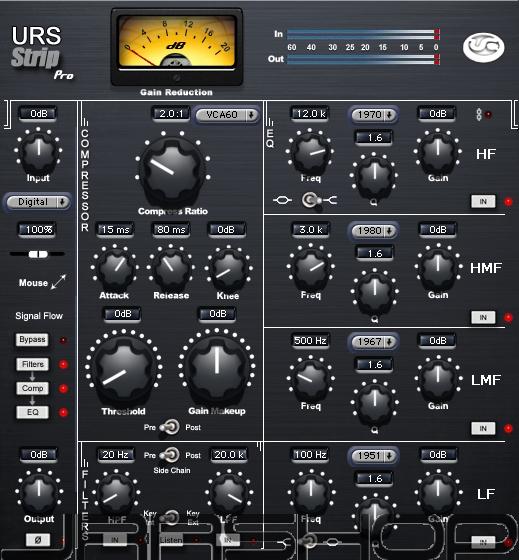The height and width of the screenshot is (560, 519).
Task: Flip the Key Int/Ext switch
Action: 170,517
